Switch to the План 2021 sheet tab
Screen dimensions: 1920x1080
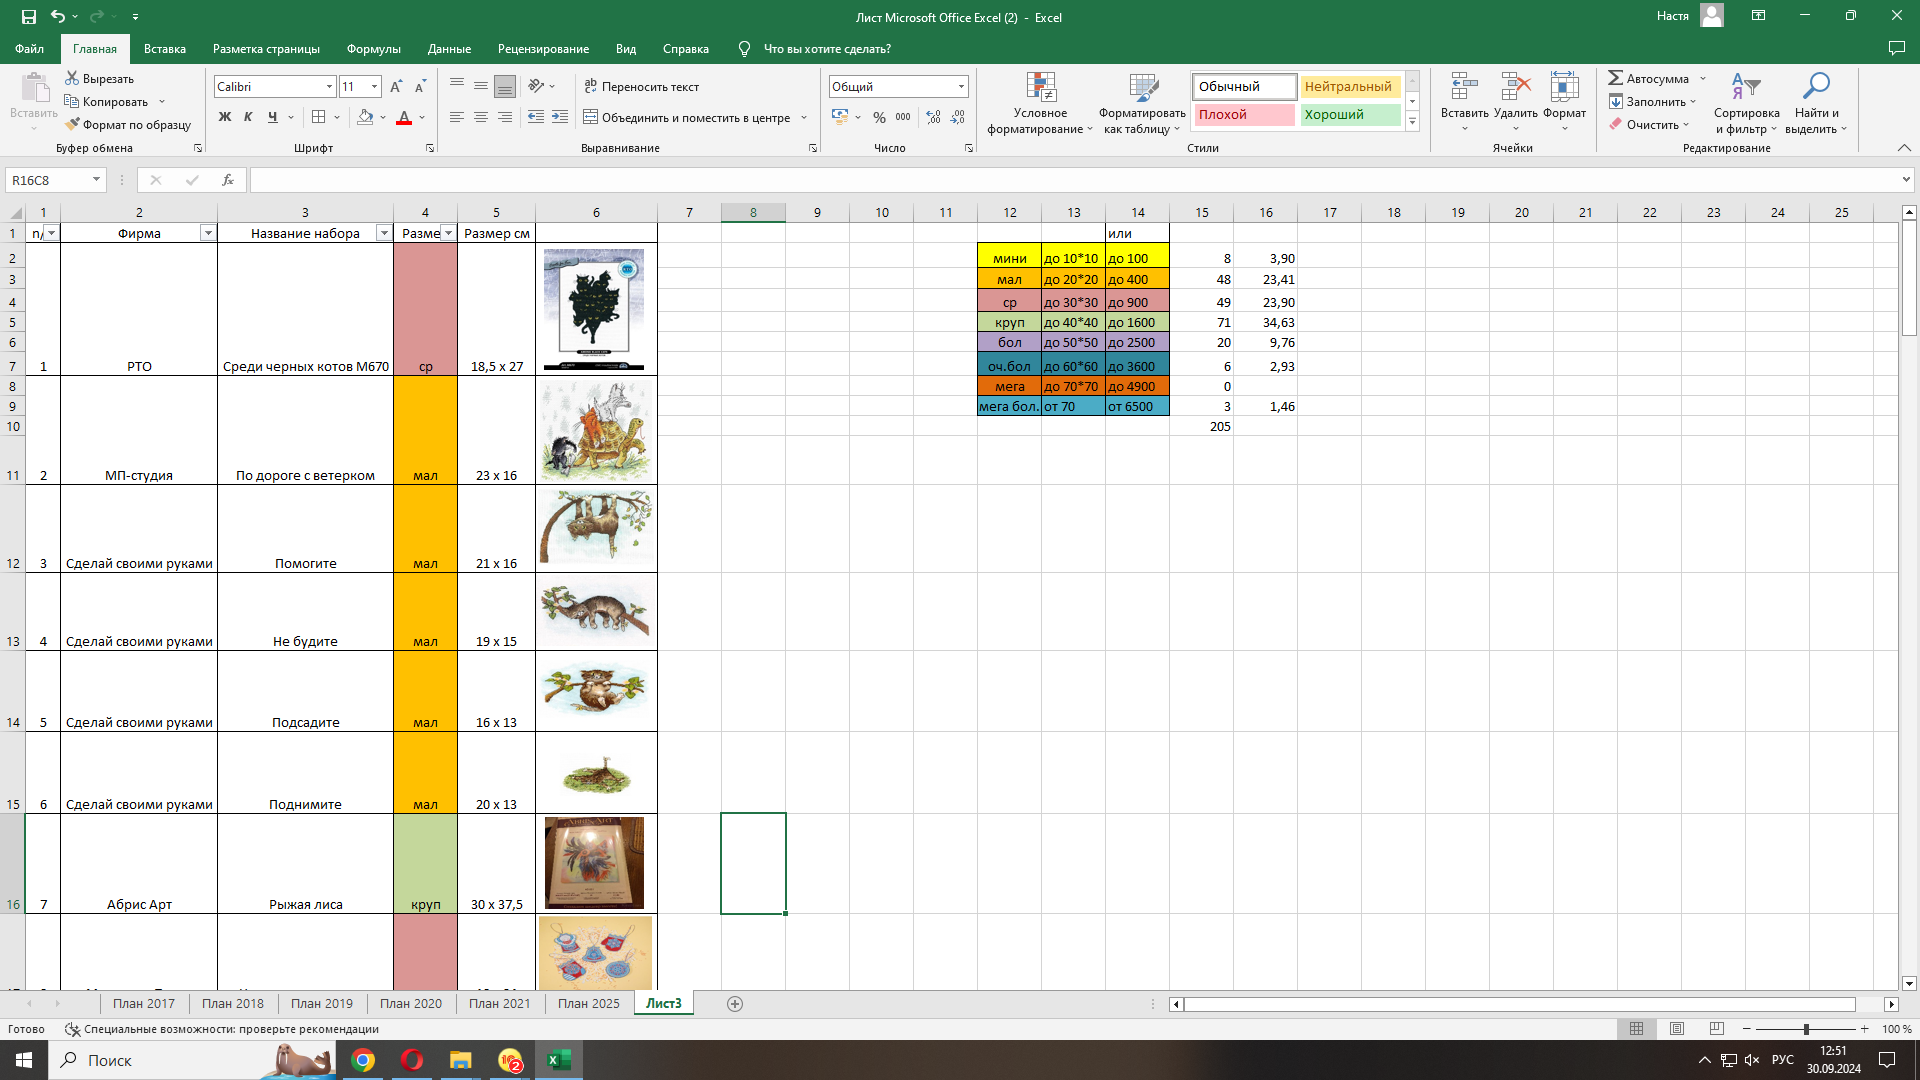pyautogui.click(x=499, y=1004)
